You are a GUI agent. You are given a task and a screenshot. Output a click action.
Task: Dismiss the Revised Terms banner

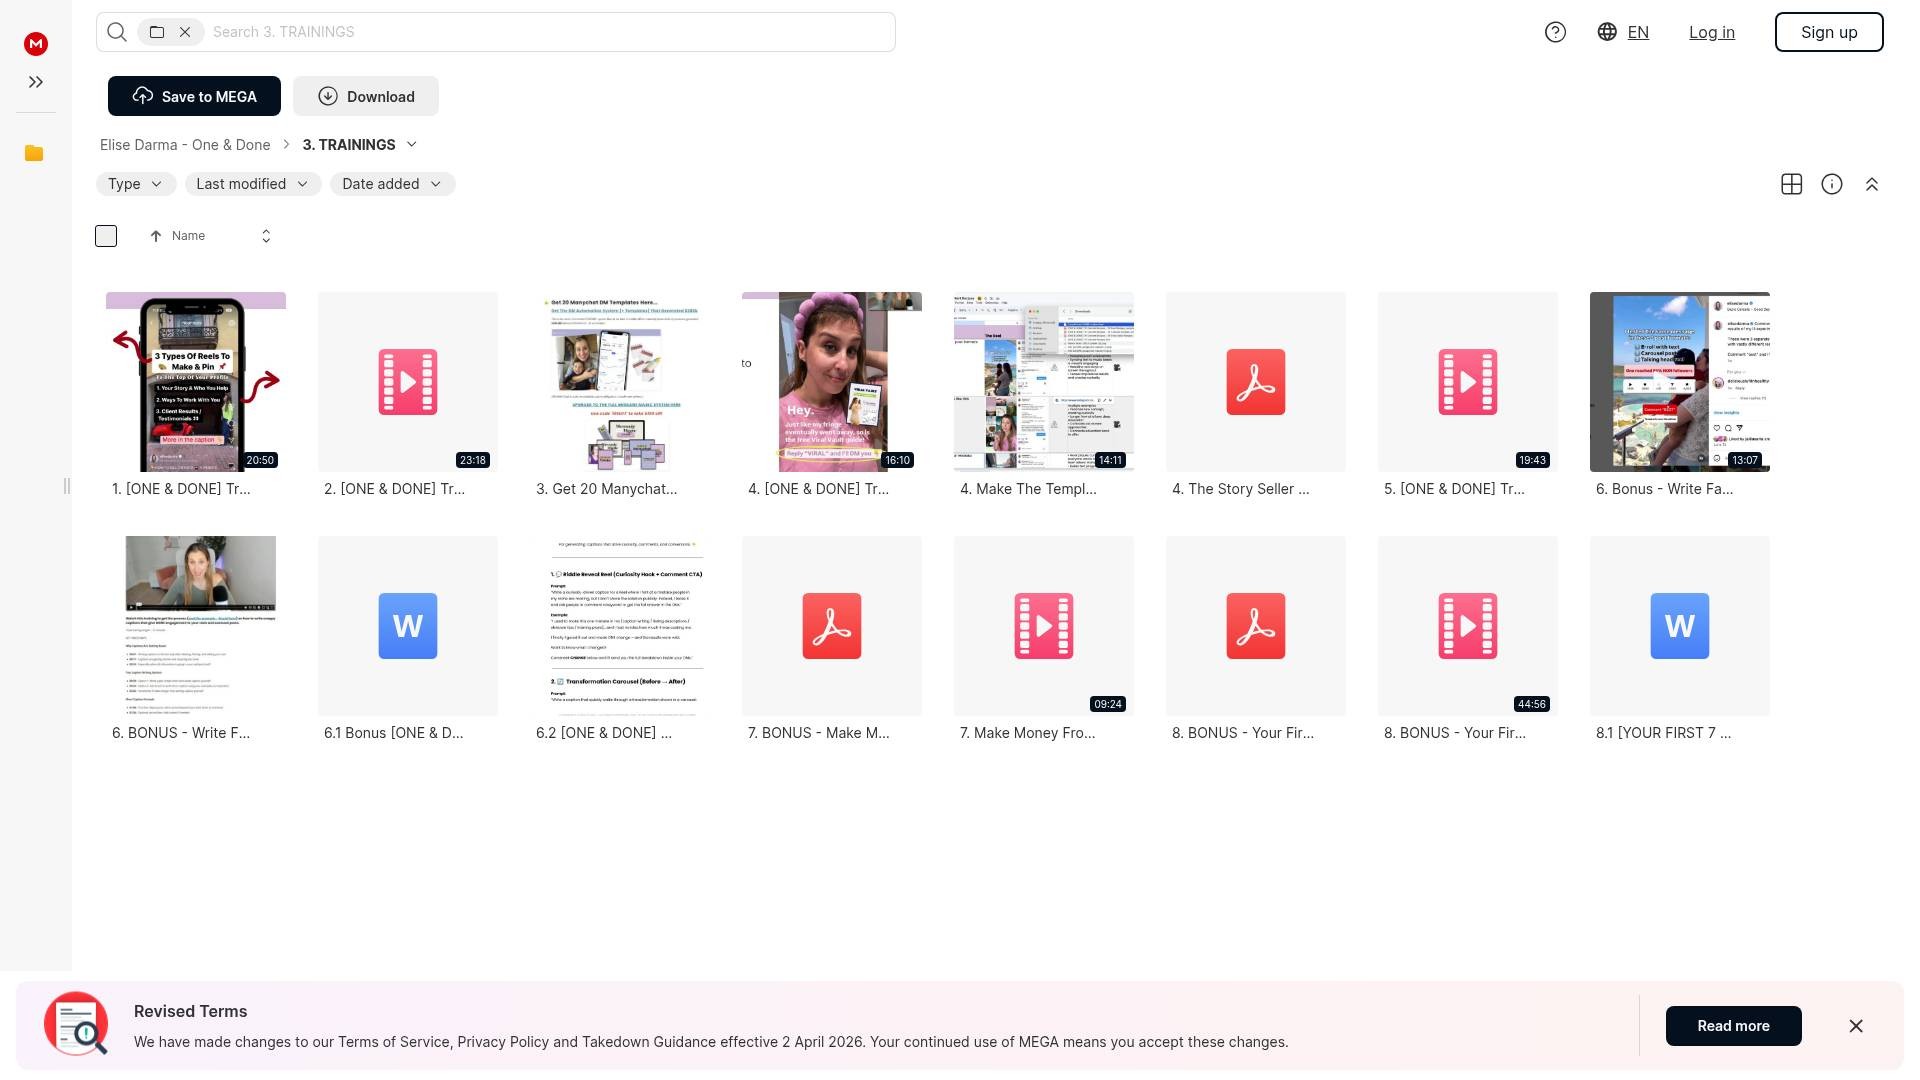point(1855,1026)
